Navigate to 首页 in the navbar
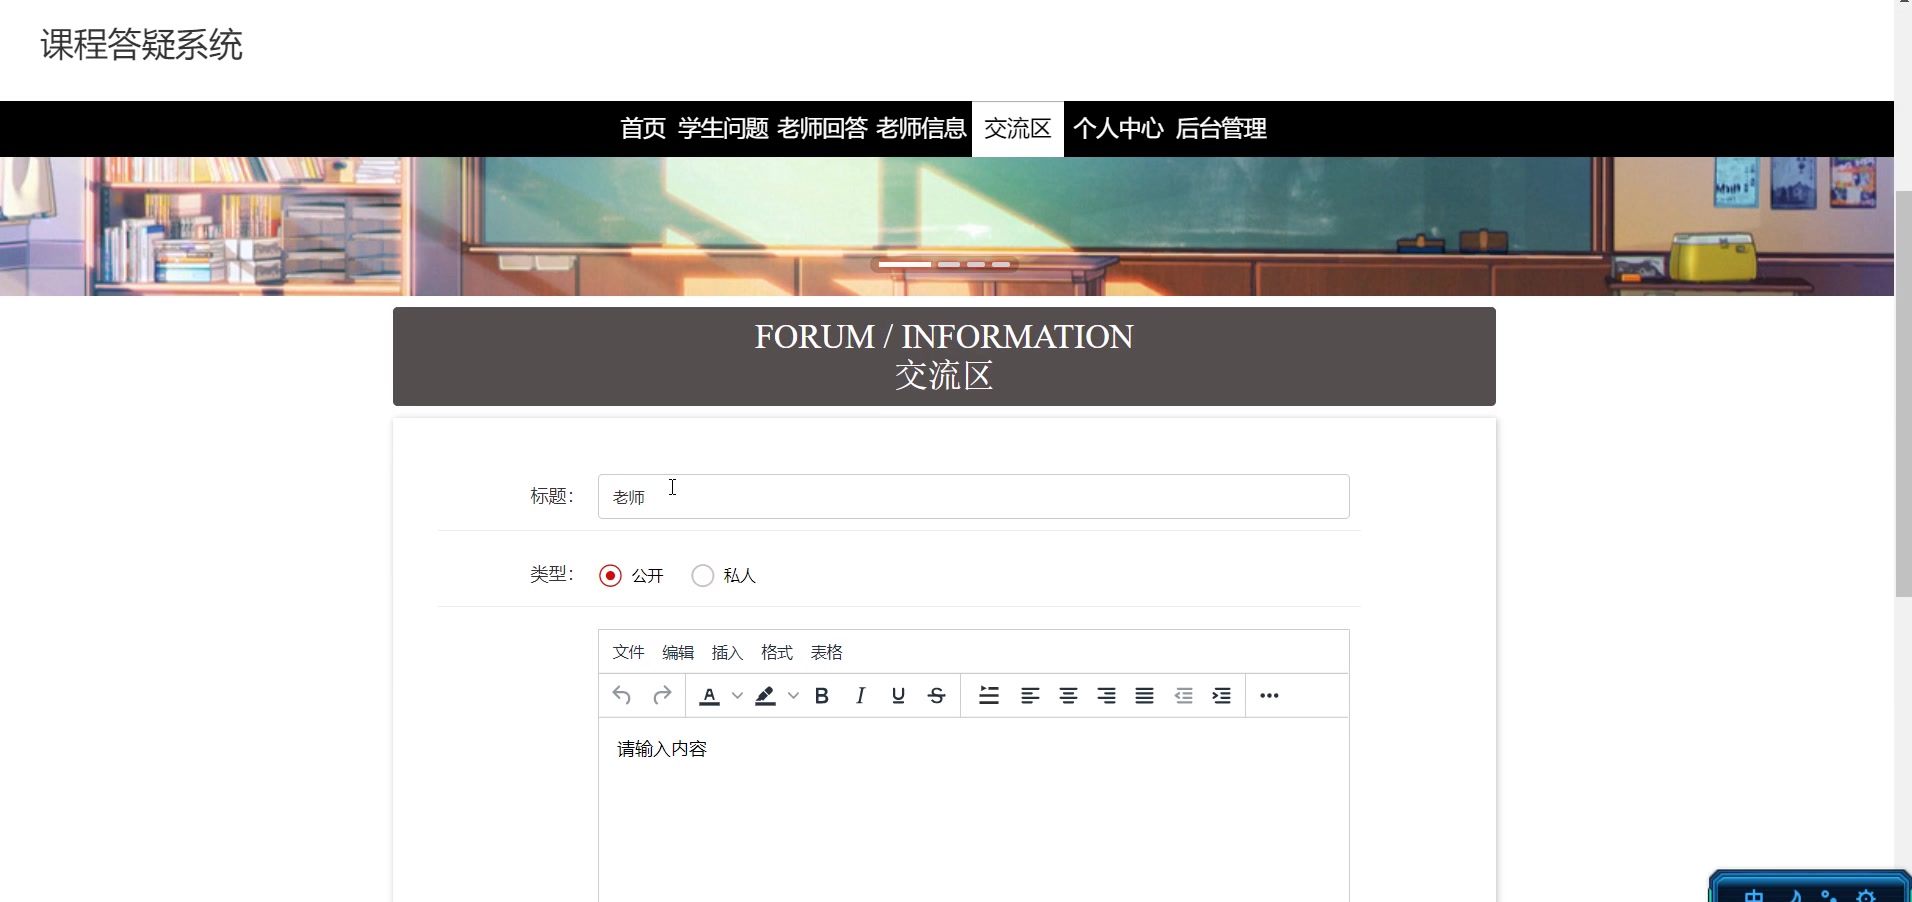Image resolution: width=1912 pixels, height=902 pixels. coord(642,129)
